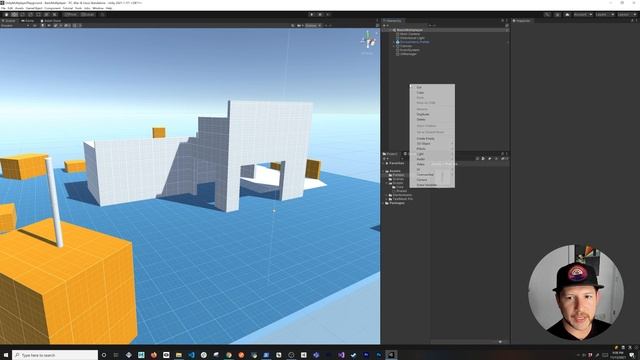The image size is (640, 360).
Task: Open the Shaded draw mode dropdown
Action: click(x=15, y=25)
